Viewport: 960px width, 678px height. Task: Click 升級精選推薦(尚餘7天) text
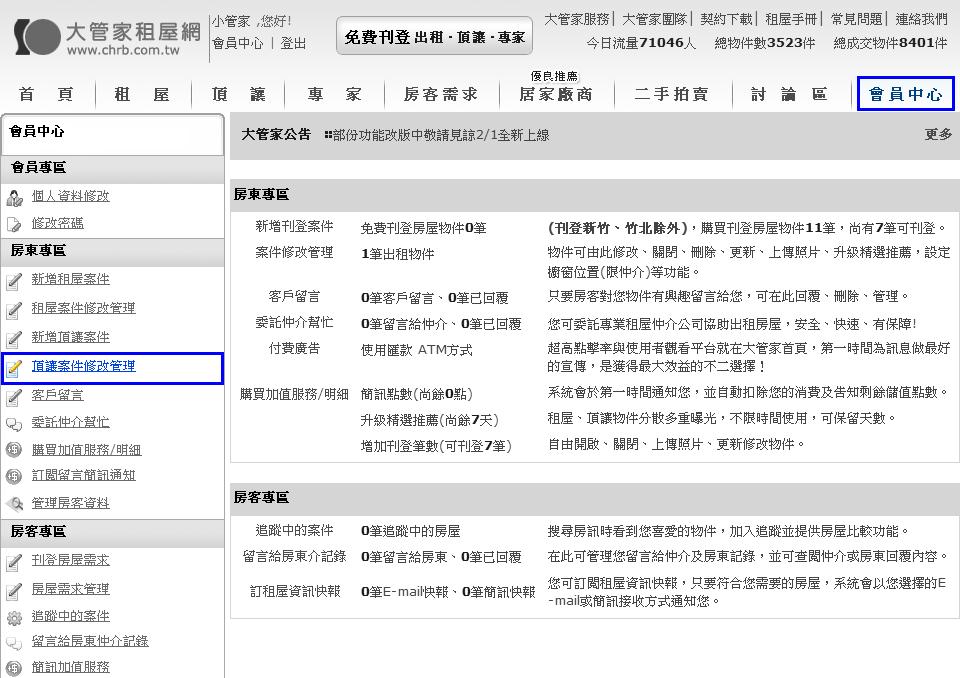(430, 420)
